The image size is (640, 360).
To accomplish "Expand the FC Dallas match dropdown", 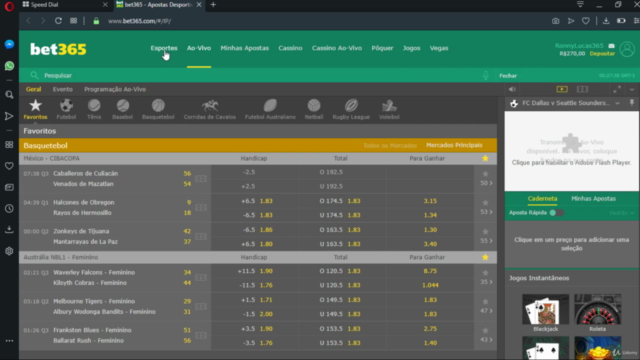I will [617, 103].
